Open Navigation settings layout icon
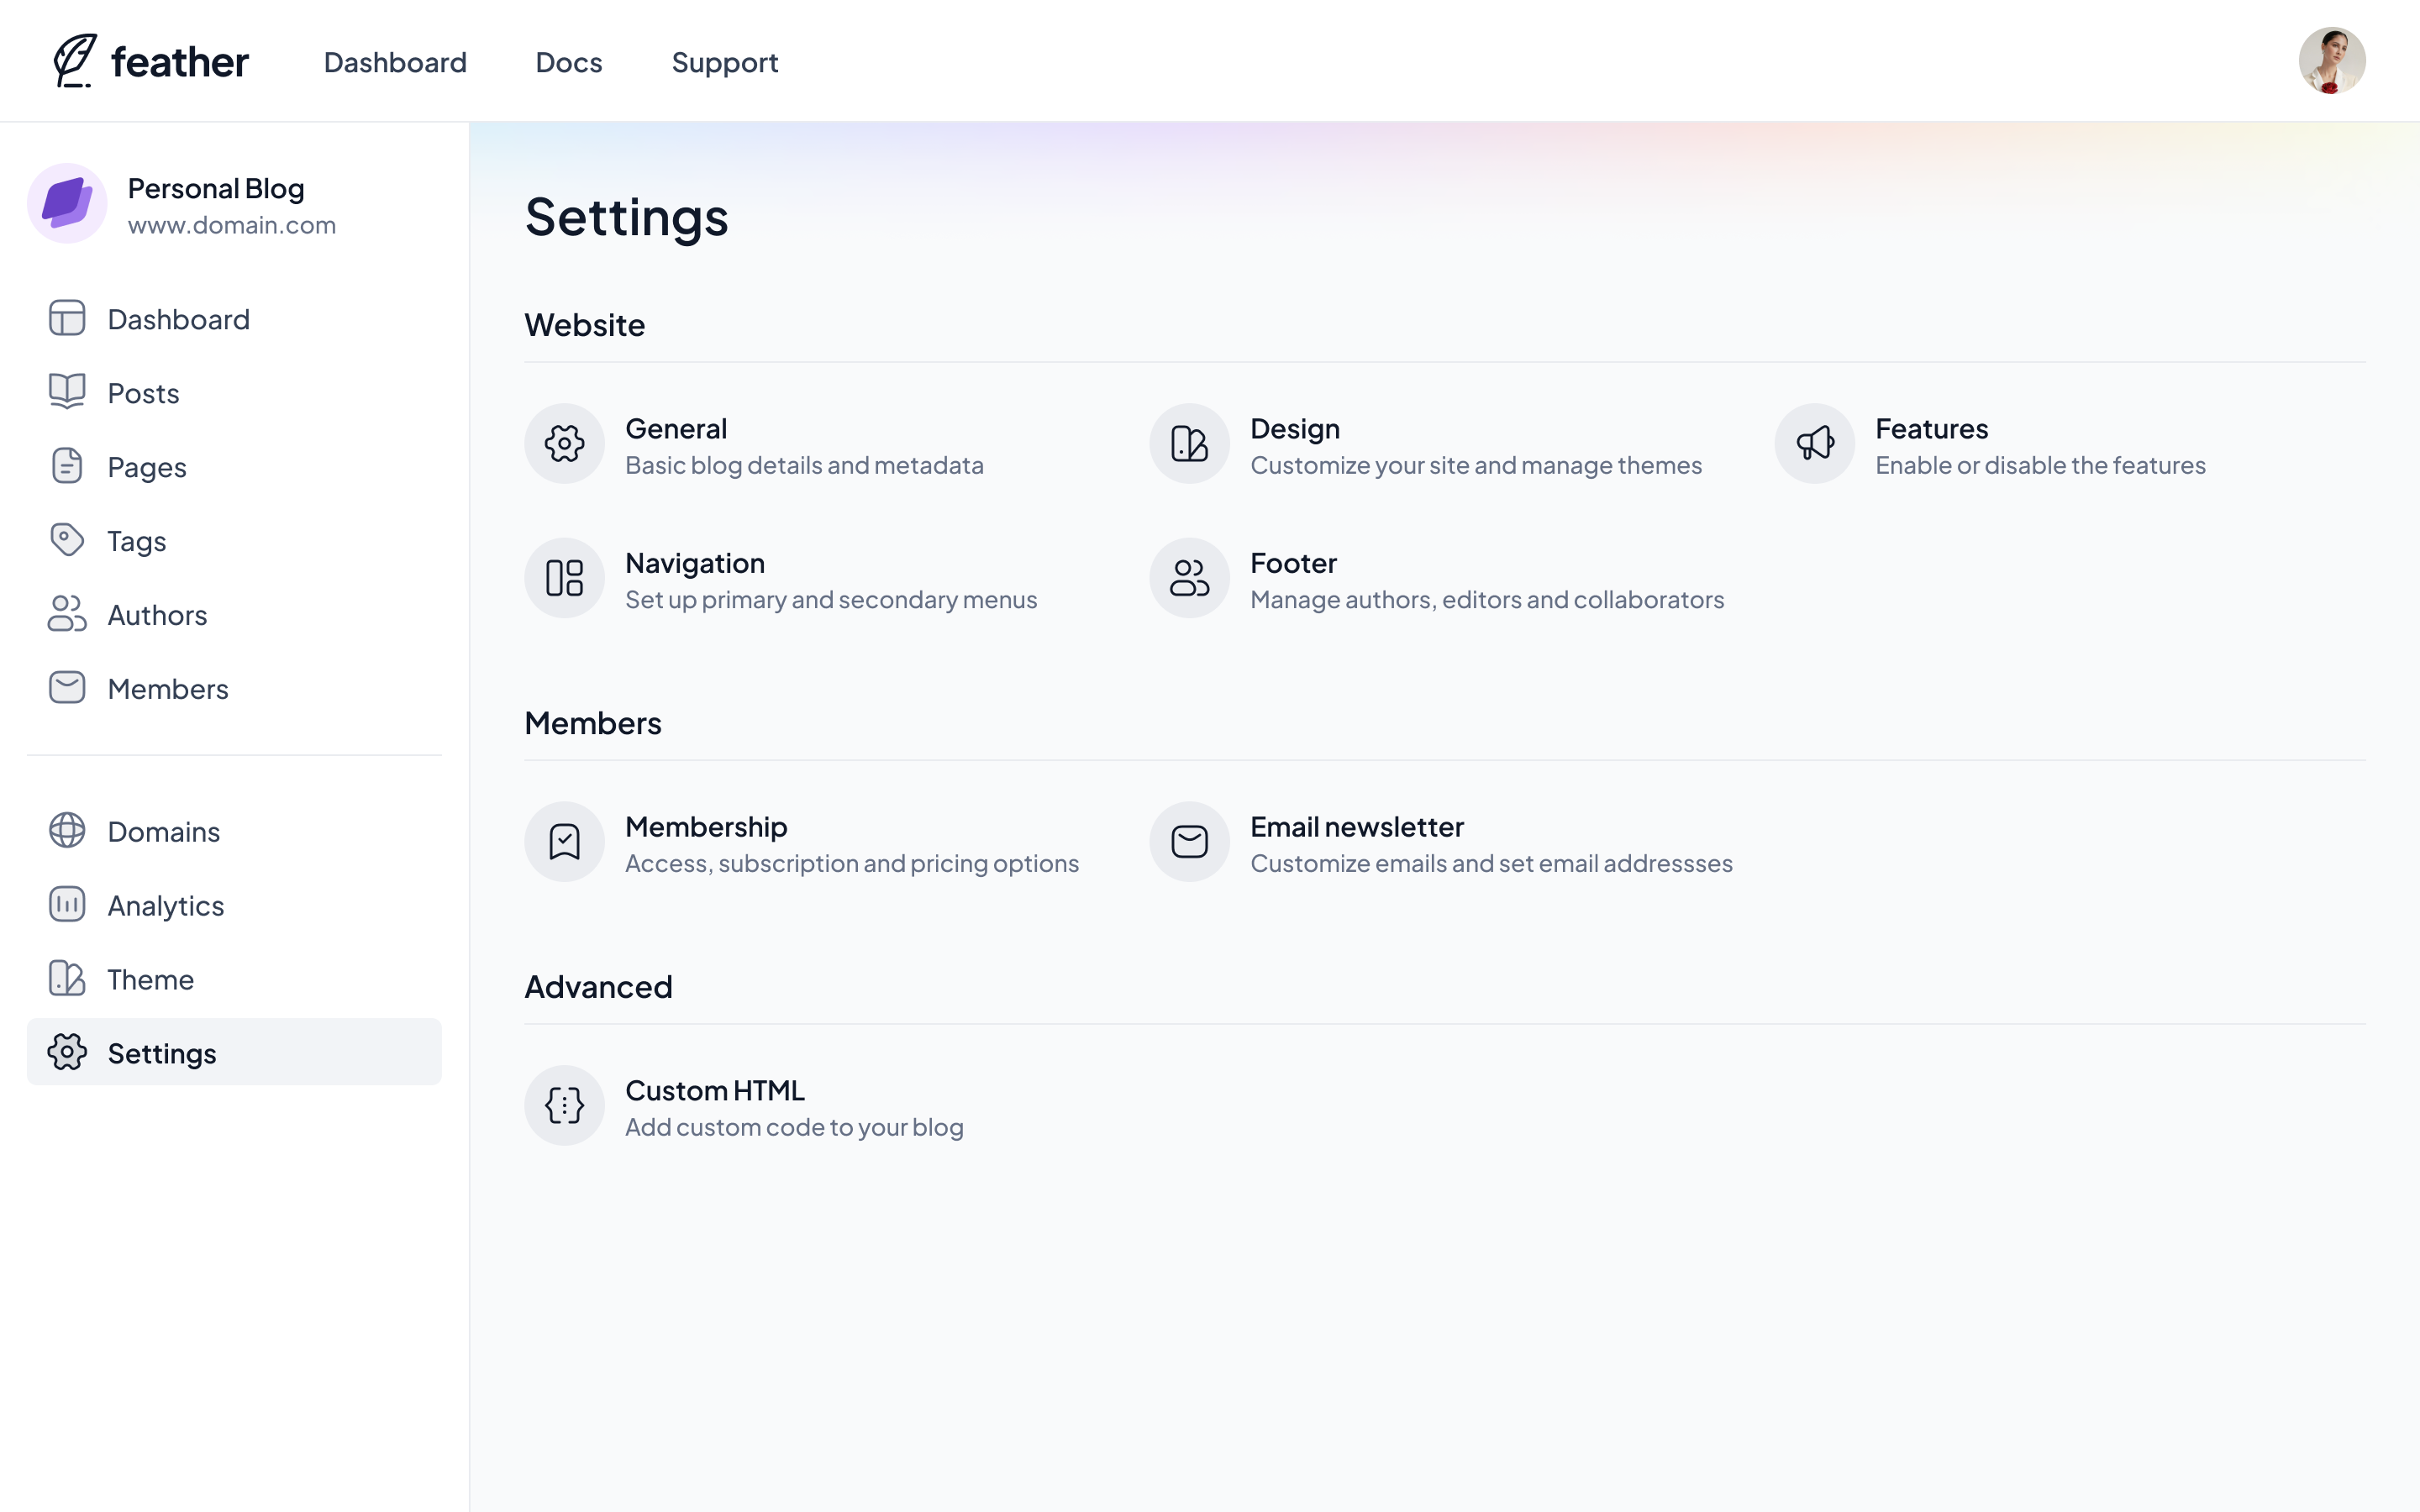This screenshot has width=2420, height=1512. pyautogui.click(x=564, y=578)
